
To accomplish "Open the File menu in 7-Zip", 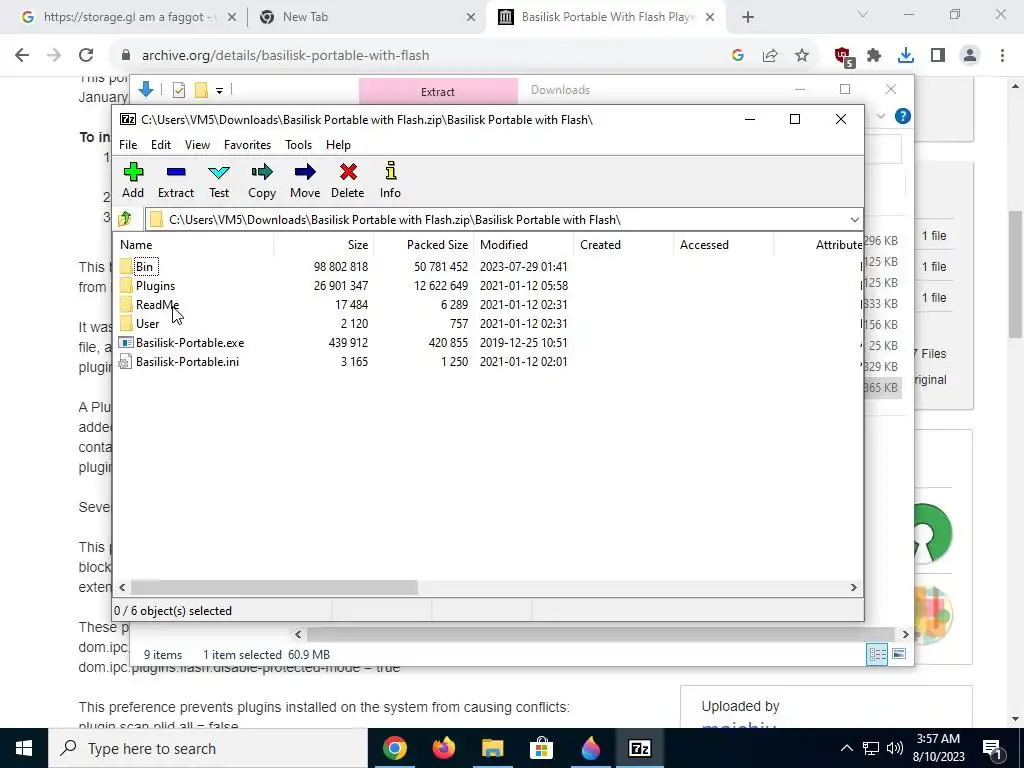I will tap(128, 145).
